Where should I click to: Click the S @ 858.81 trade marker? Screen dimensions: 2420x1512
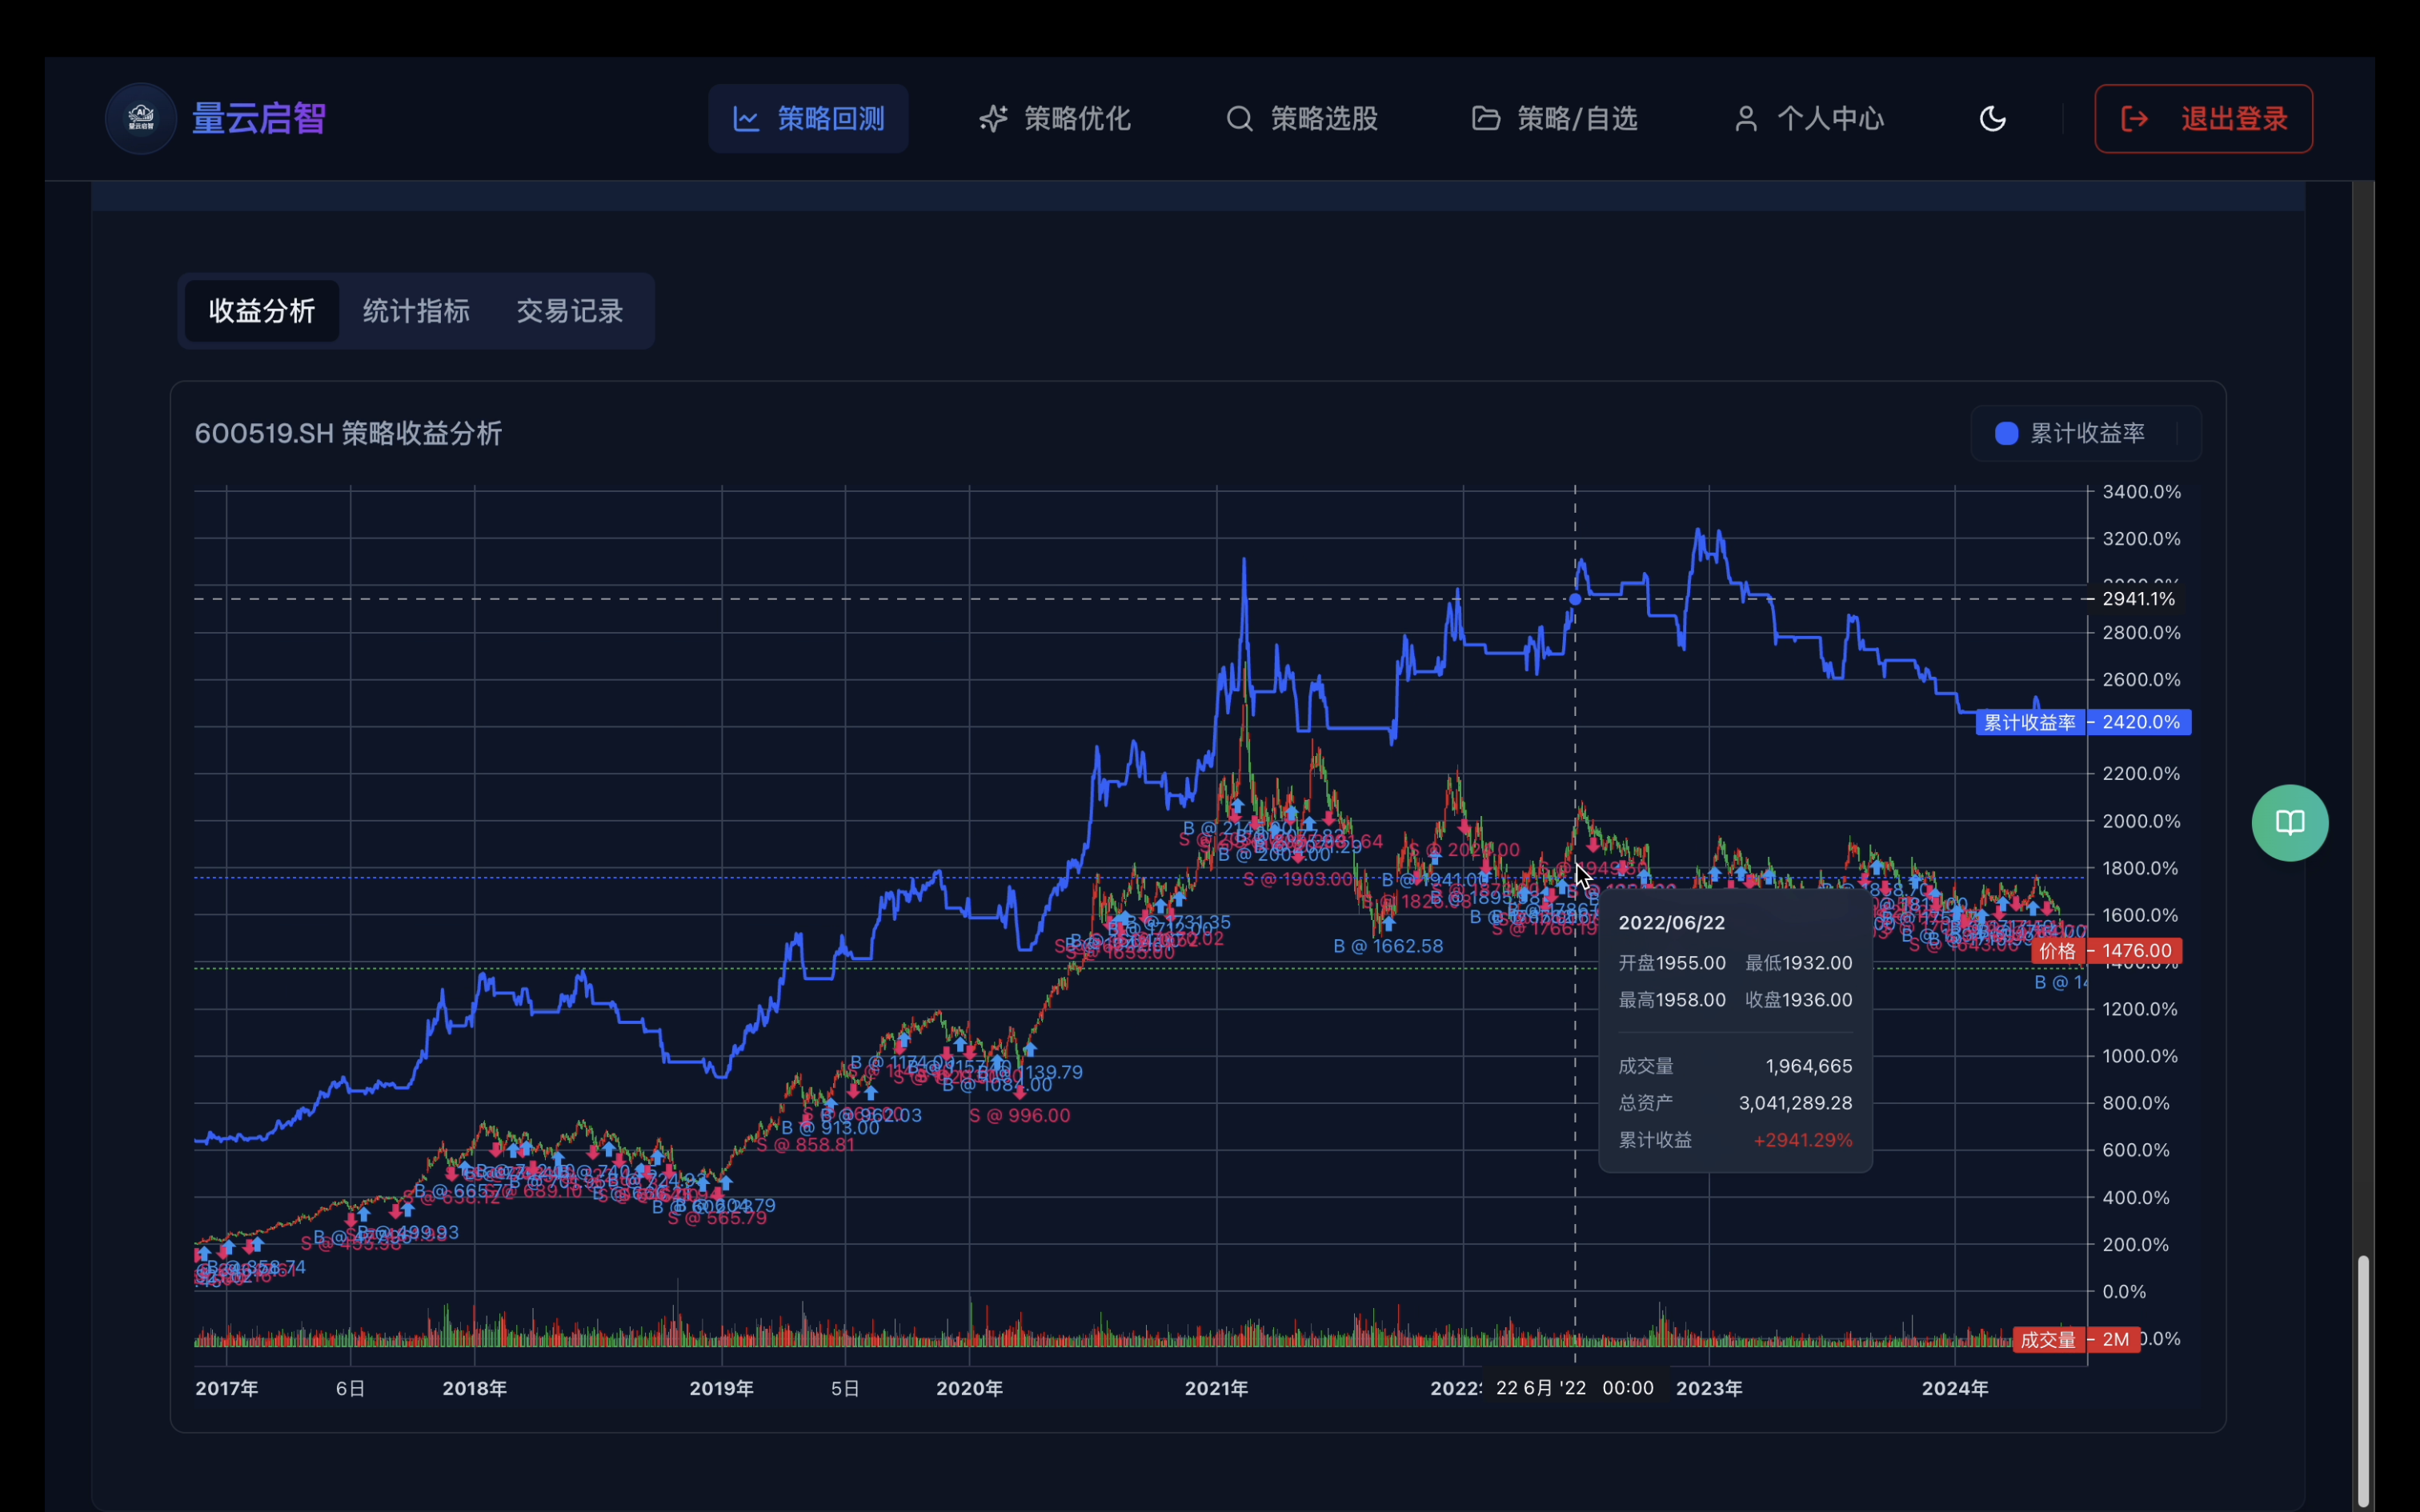[x=805, y=1144]
